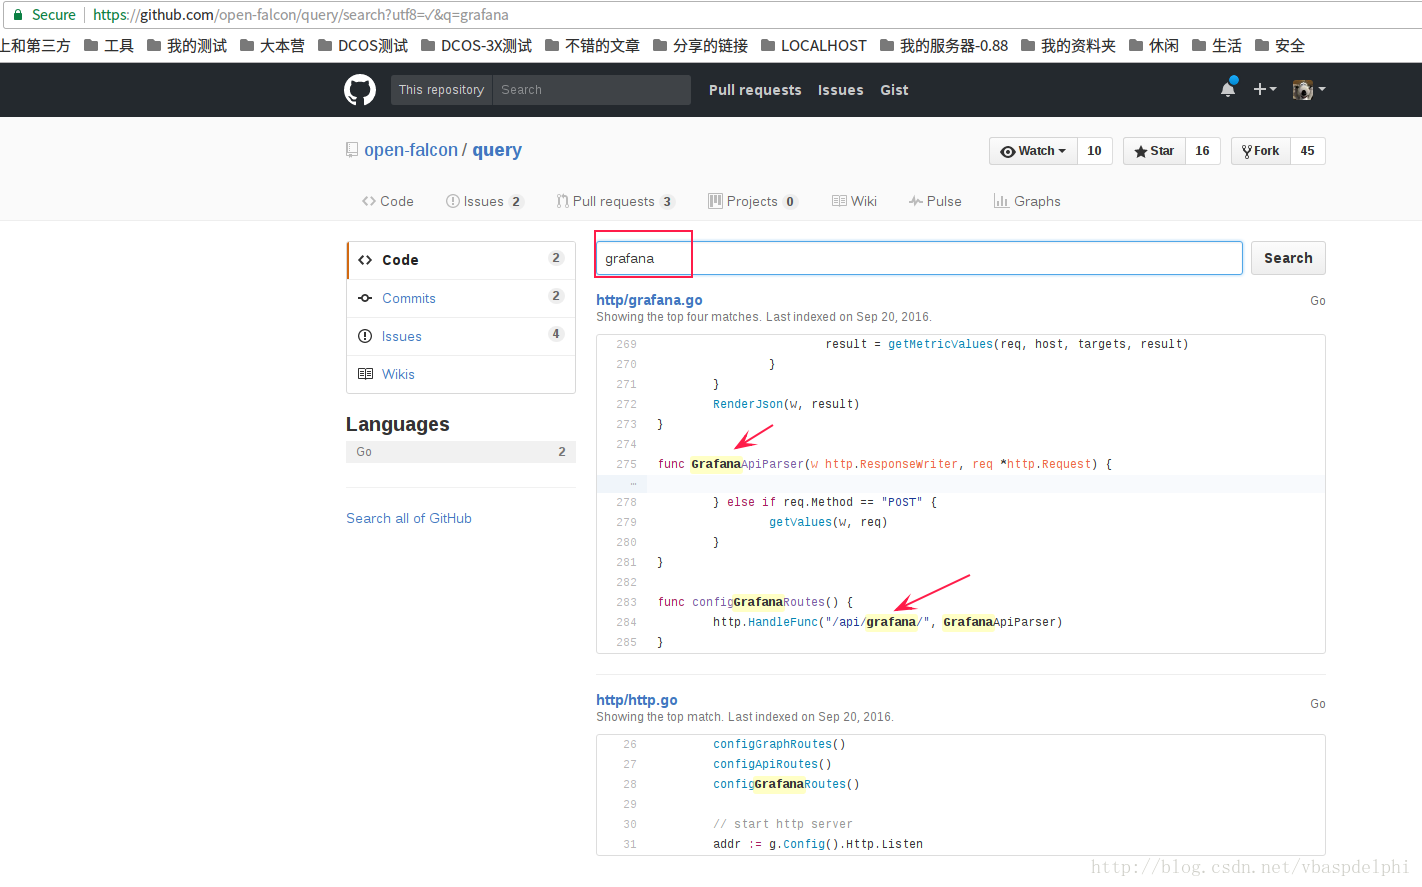Open the open-falcon owner link
This screenshot has width=1422, height=887.
411,150
